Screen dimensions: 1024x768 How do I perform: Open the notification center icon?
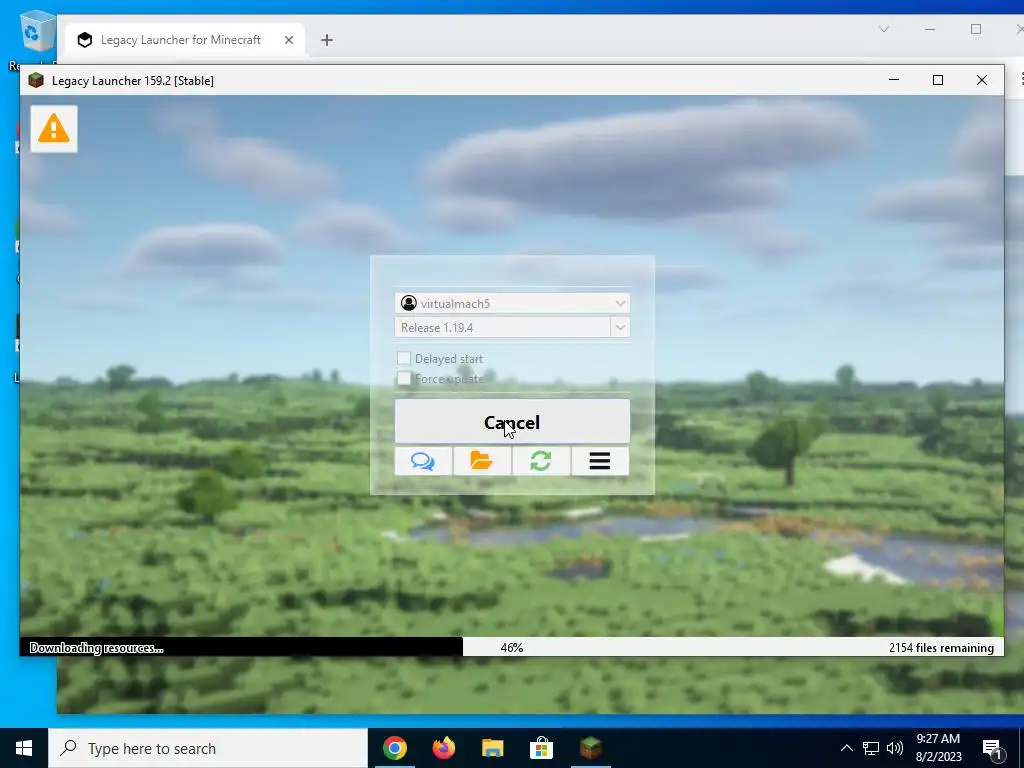tap(993, 749)
